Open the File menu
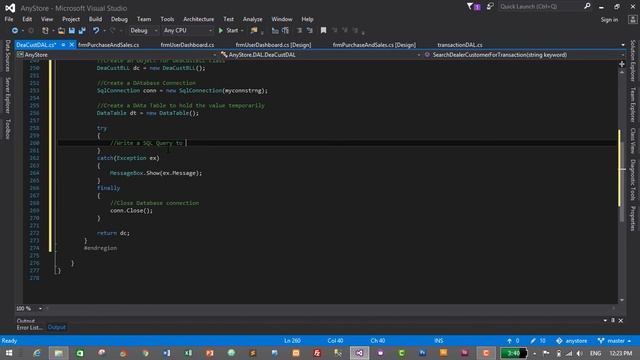Screen dimensions: 640x360 tap(9, 19)
